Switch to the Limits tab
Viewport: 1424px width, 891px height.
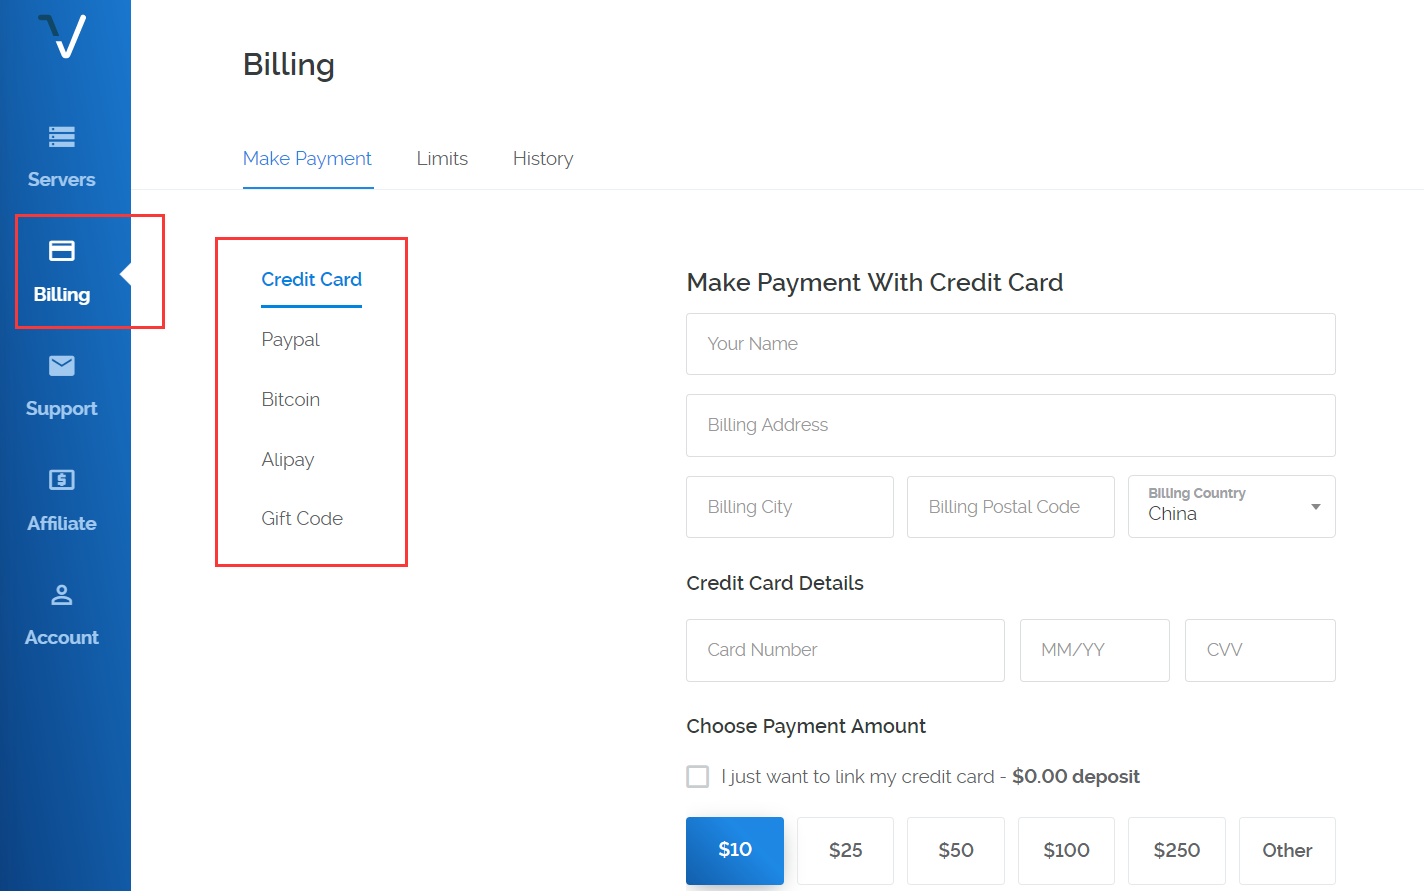442,159
